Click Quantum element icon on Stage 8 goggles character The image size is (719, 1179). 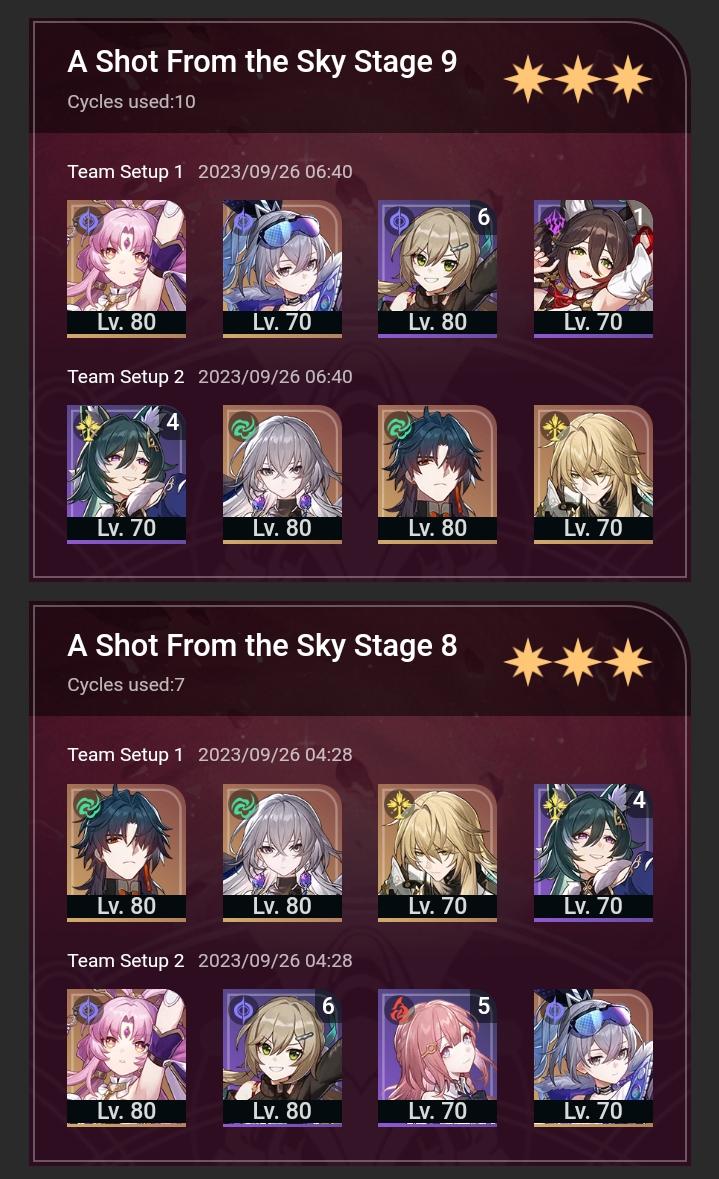point(555,1011)
